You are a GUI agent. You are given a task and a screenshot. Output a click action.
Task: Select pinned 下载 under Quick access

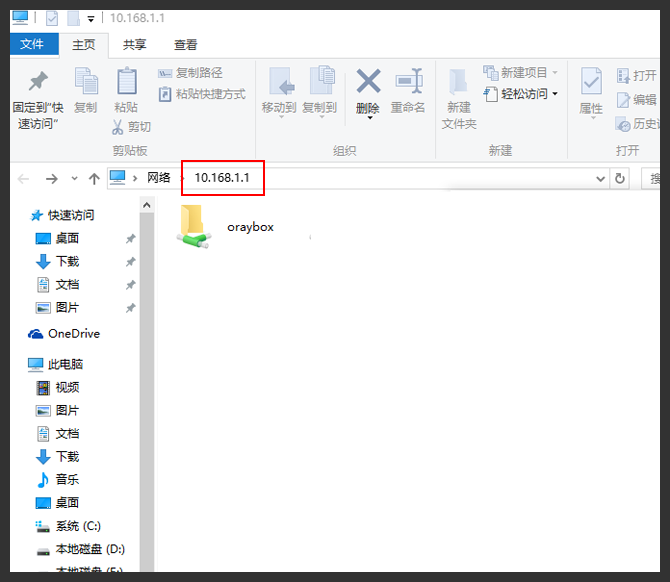coord(57,262)
